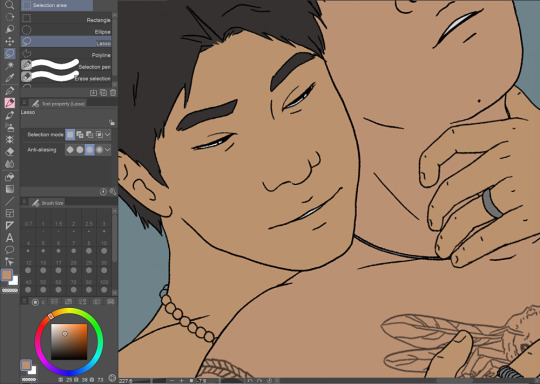Screen dimensions: 540x384
Task: Open the Tool property panel menu
Action: (x=24, y=103)
